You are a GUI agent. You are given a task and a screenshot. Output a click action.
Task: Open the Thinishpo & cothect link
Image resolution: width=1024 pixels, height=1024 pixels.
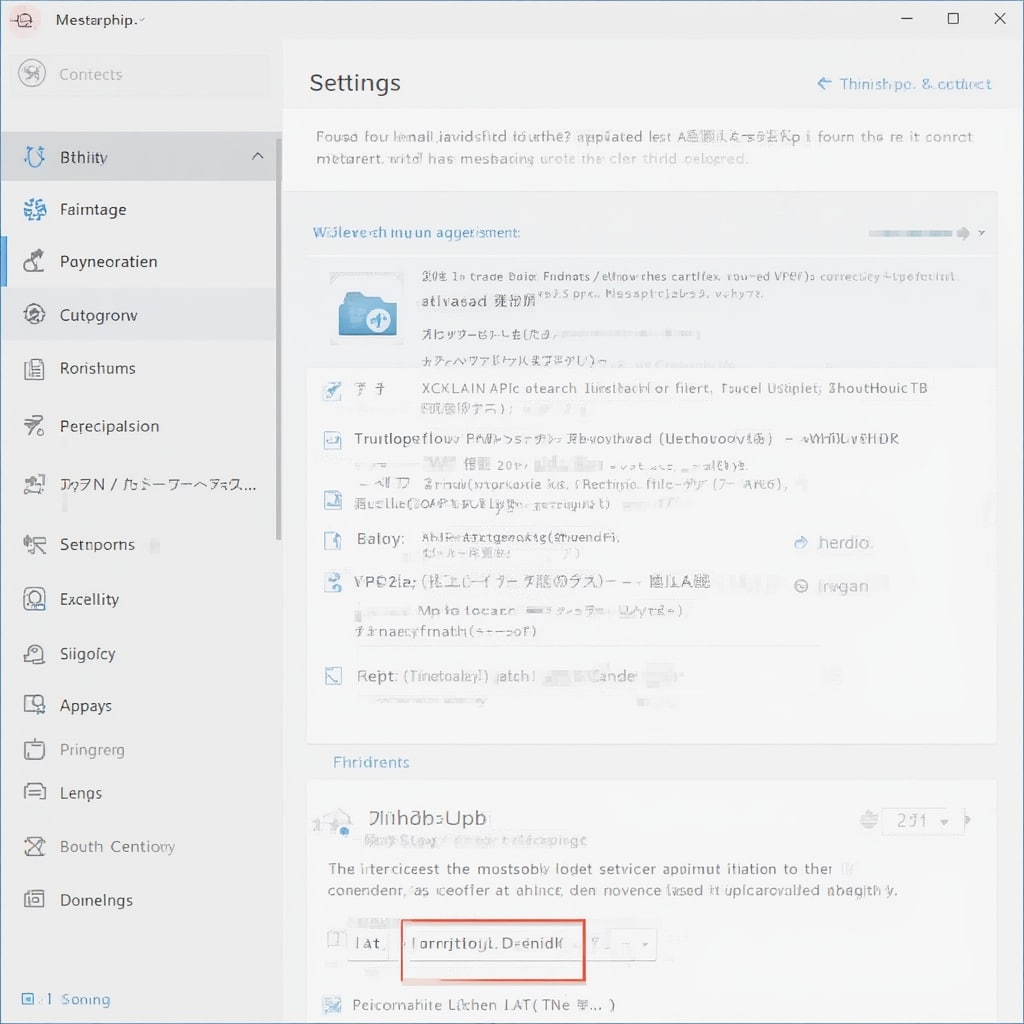click(903, 84)
